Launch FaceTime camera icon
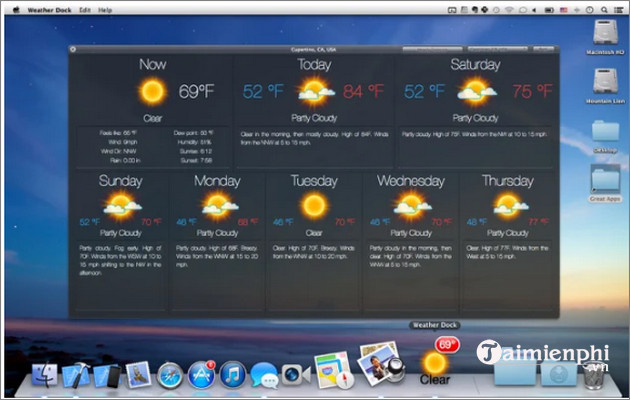This screenshot has height=400, width=630. [x=296, y=376]
